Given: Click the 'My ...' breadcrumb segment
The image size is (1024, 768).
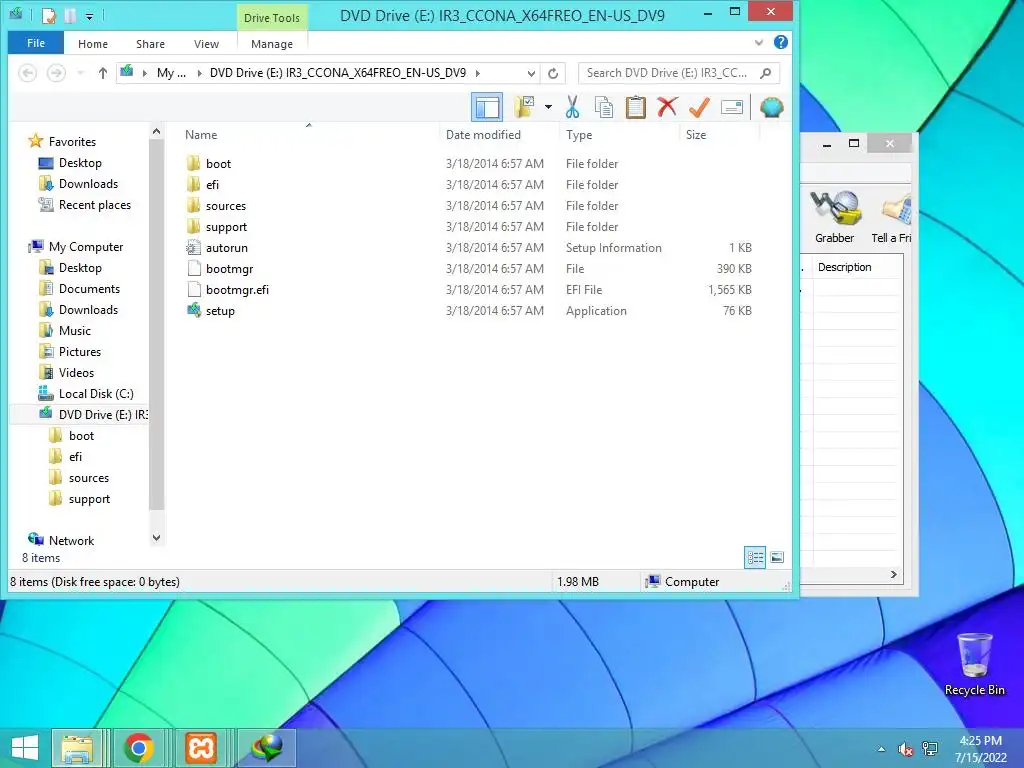Looking at the screenshot, I should click(x=171, y=72).
